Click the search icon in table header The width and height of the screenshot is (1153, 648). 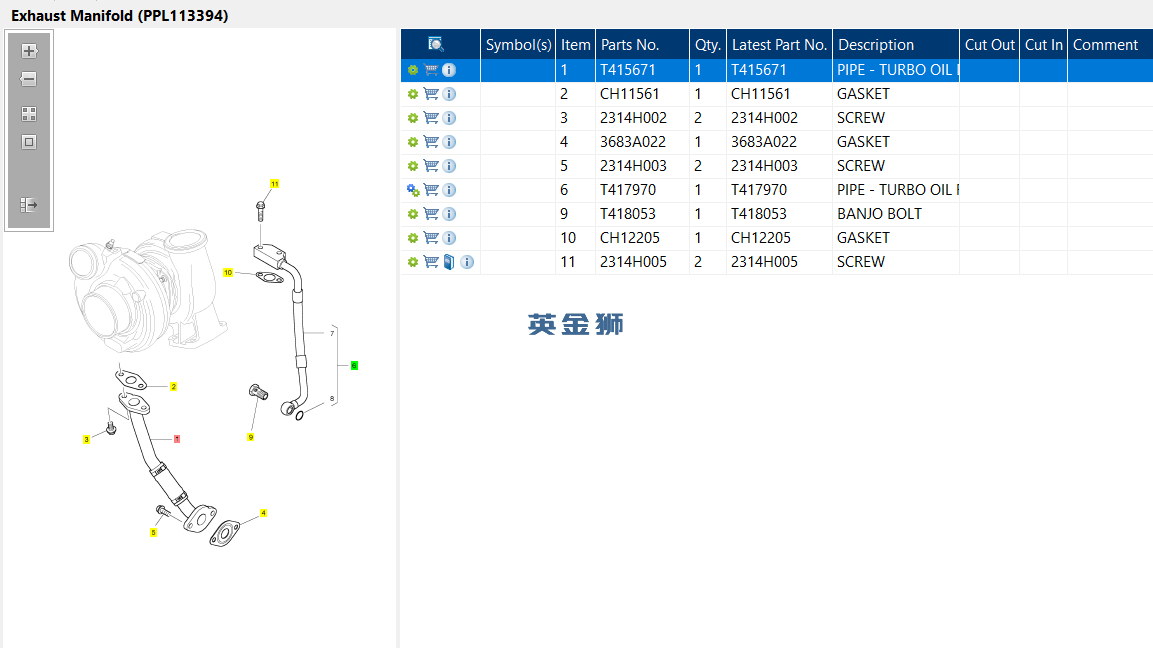[x=436, y=44]
